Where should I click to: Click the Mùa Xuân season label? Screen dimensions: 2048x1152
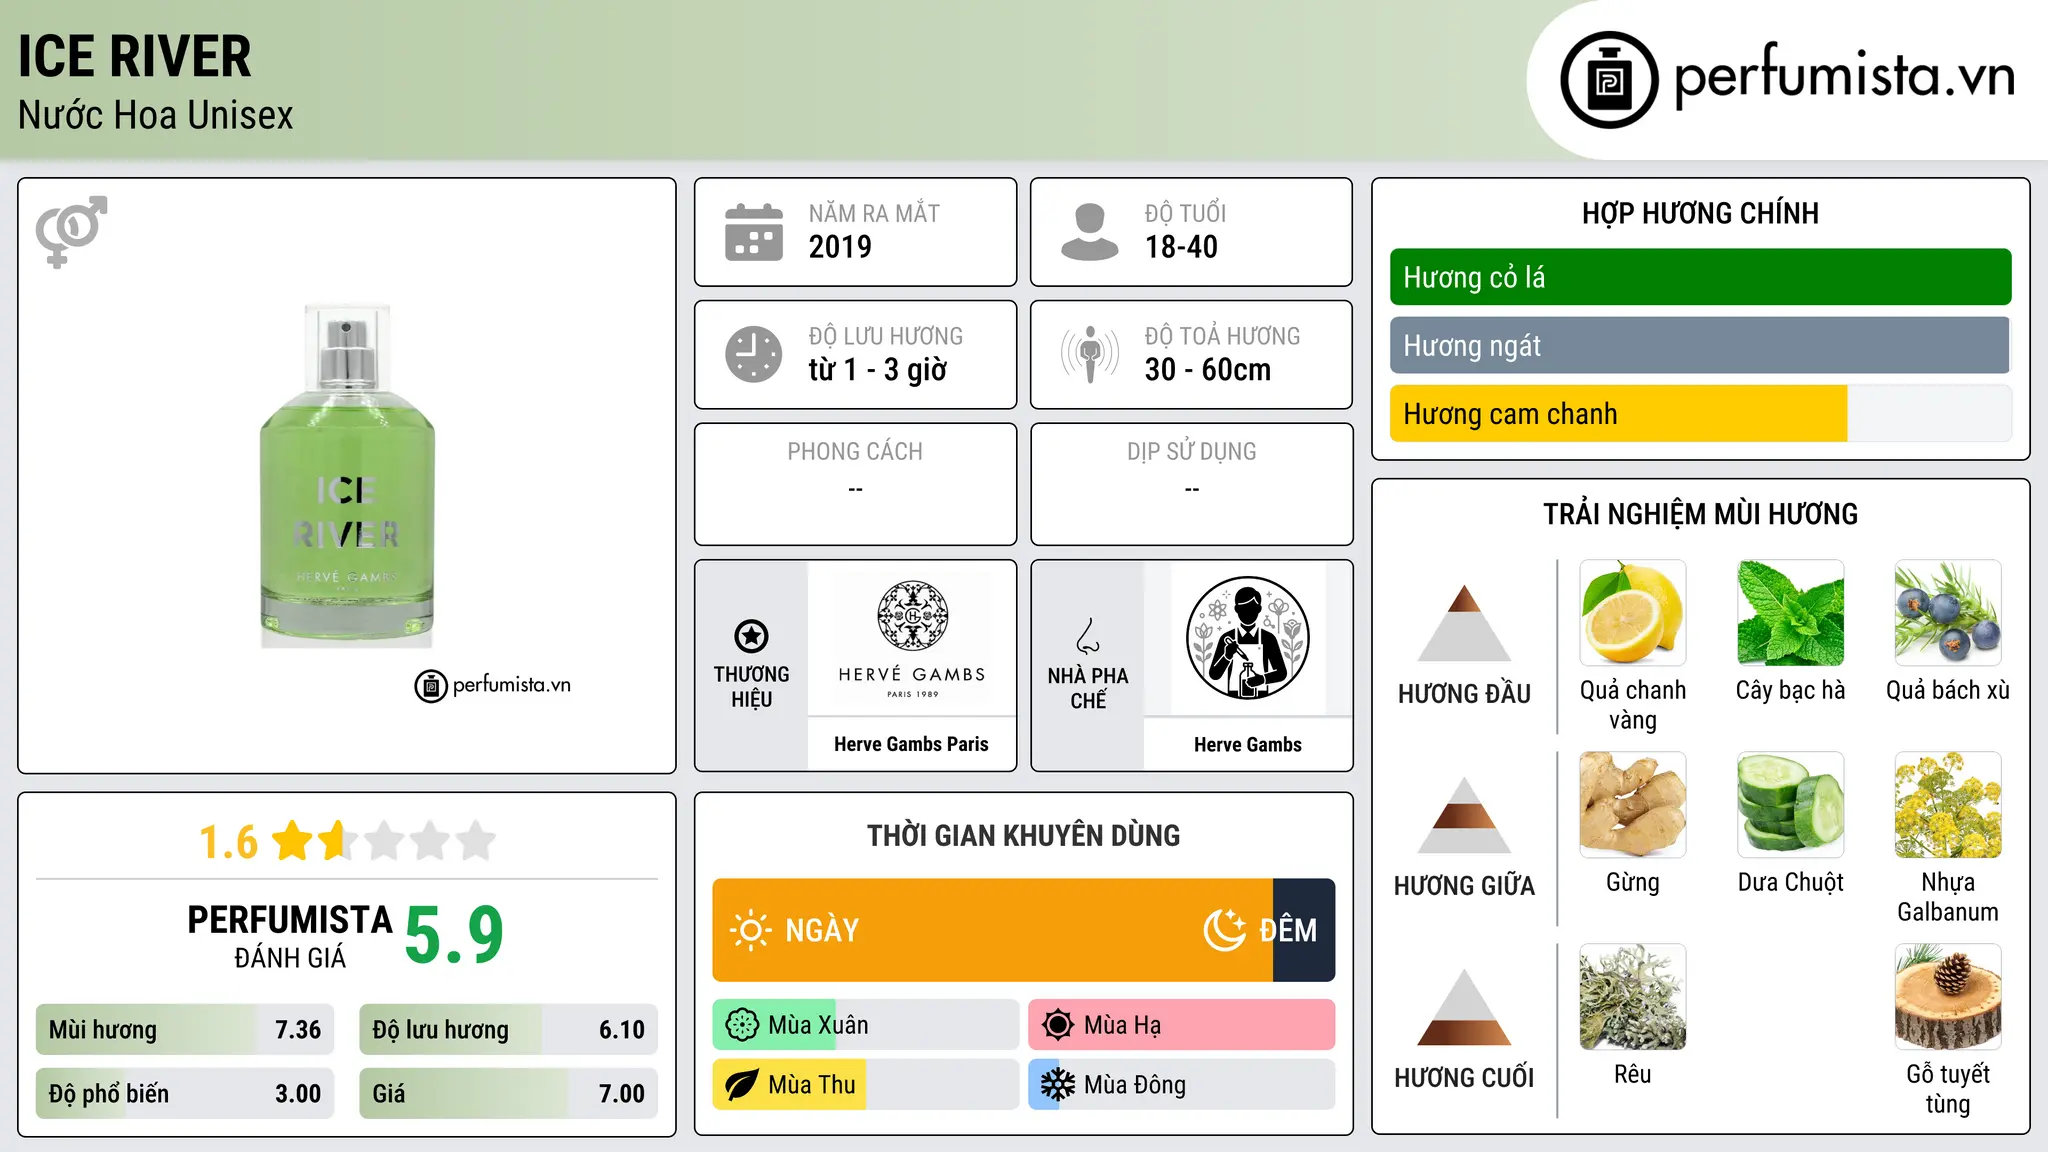(x=818, y=1025)
